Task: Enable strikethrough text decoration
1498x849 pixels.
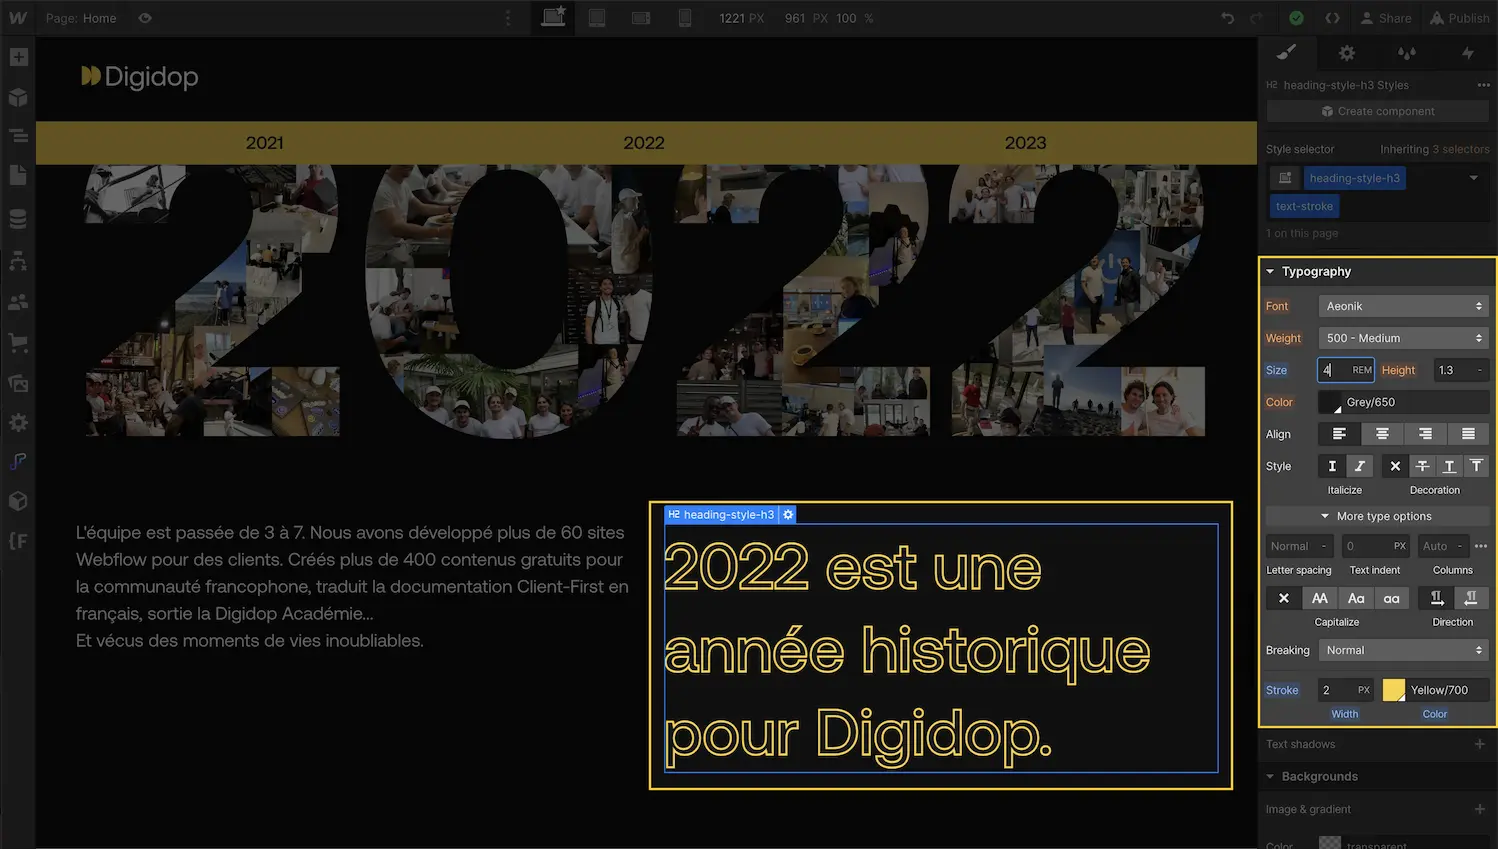Action: click(x=1422, y=466)
